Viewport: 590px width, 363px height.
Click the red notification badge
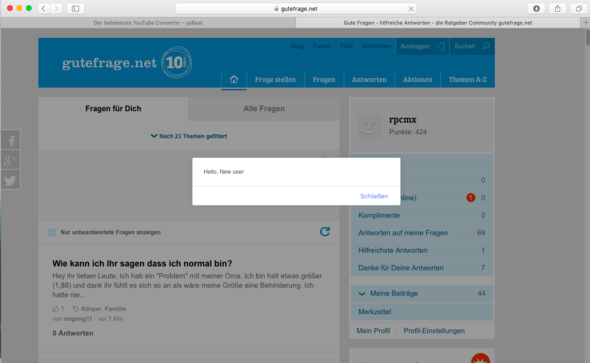[470, 197]
